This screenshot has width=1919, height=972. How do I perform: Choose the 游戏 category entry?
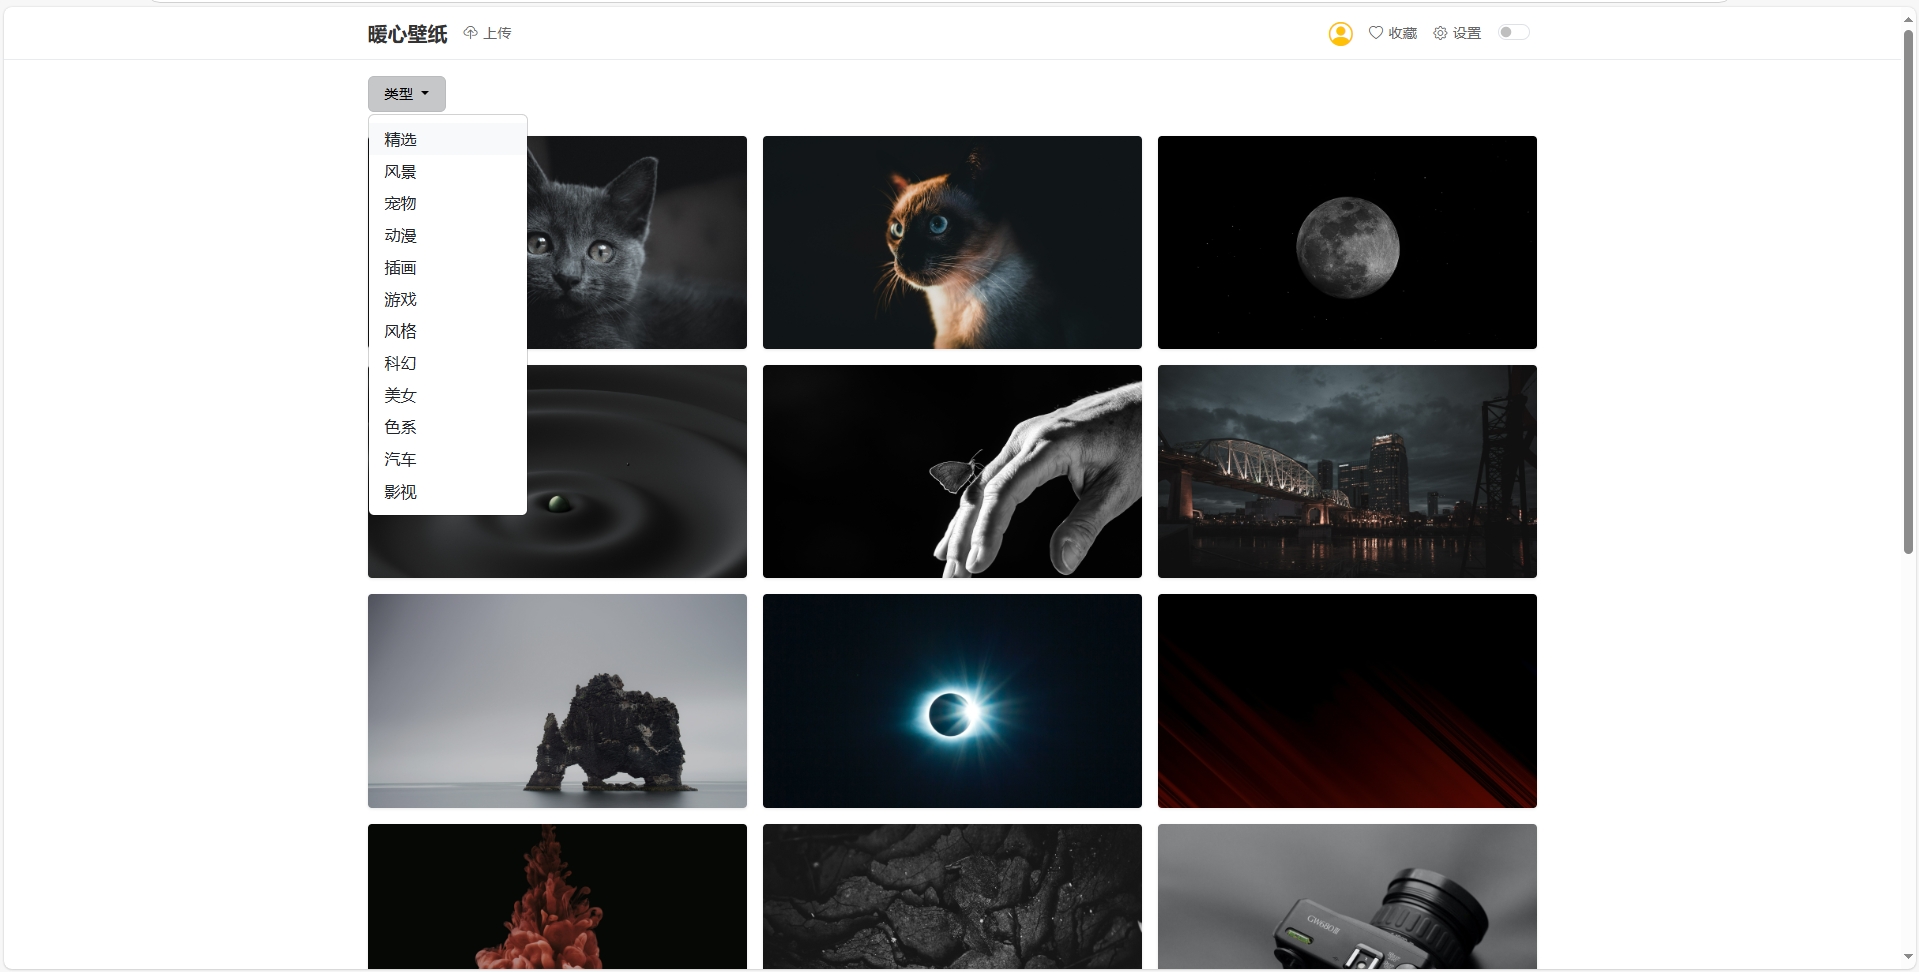401,300
